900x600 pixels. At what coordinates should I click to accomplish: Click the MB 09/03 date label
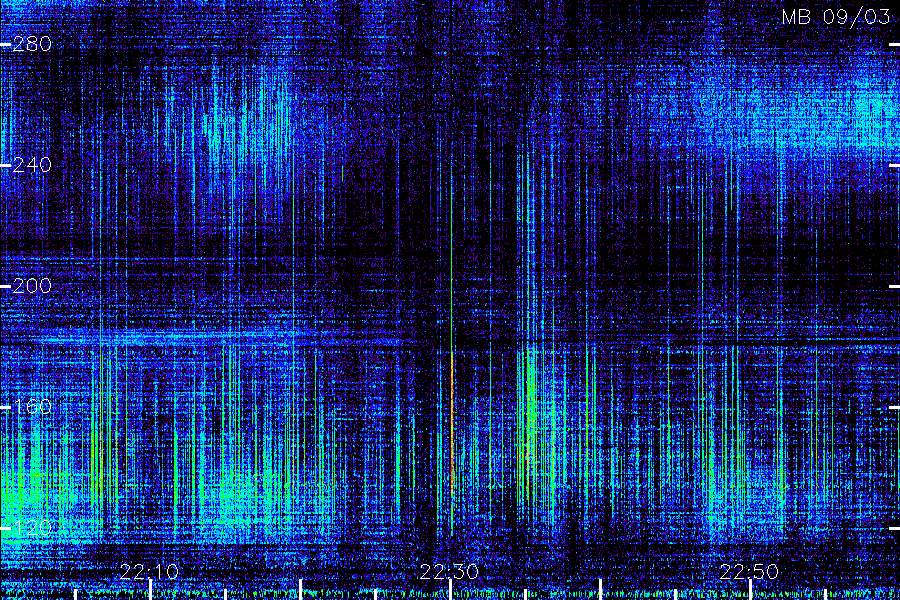pos(836,17)
